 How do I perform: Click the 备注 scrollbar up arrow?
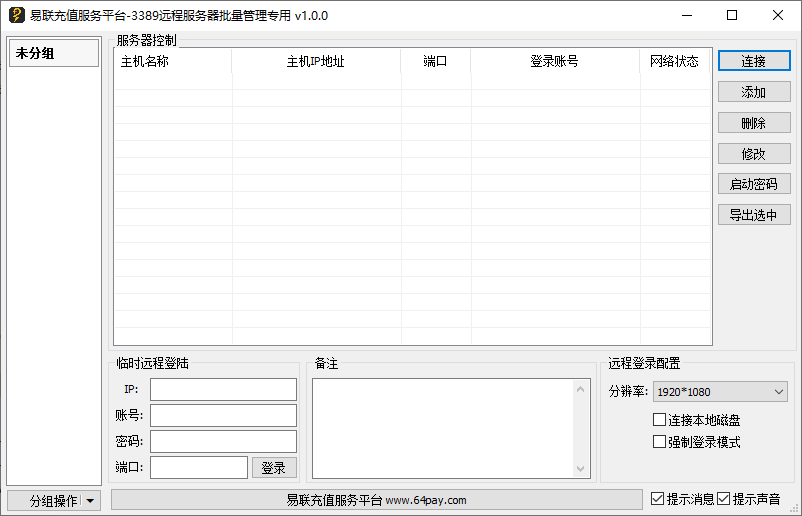(x=581, y=390)
